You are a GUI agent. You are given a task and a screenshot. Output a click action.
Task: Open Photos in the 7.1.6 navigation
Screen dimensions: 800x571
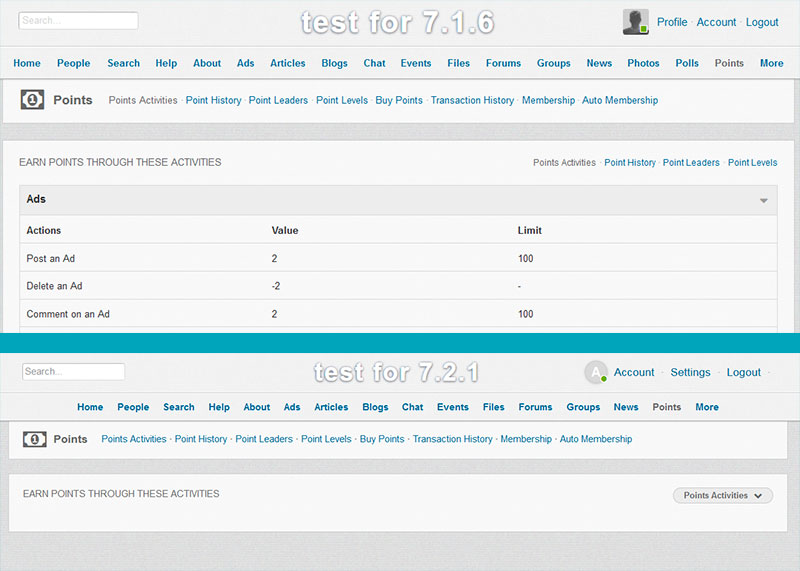[643, 63]
